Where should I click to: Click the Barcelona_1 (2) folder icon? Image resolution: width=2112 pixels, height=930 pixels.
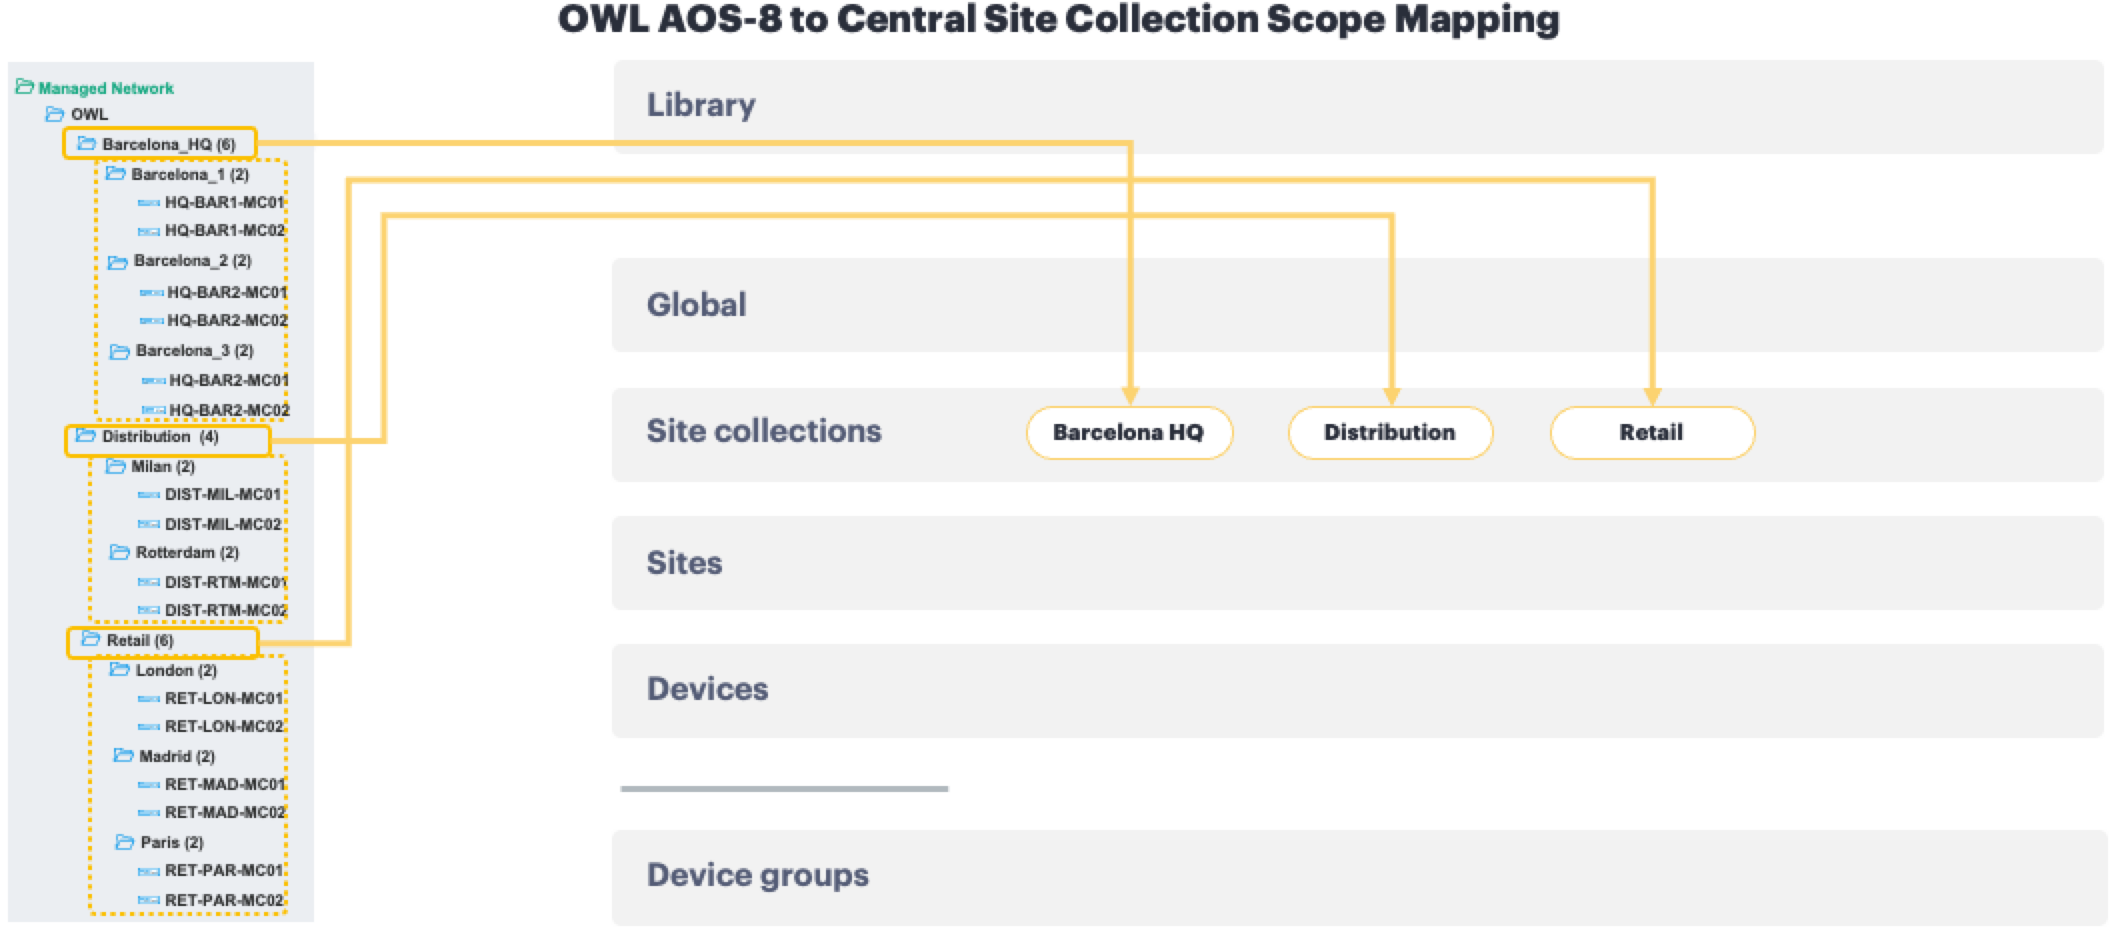click(116, 174)
